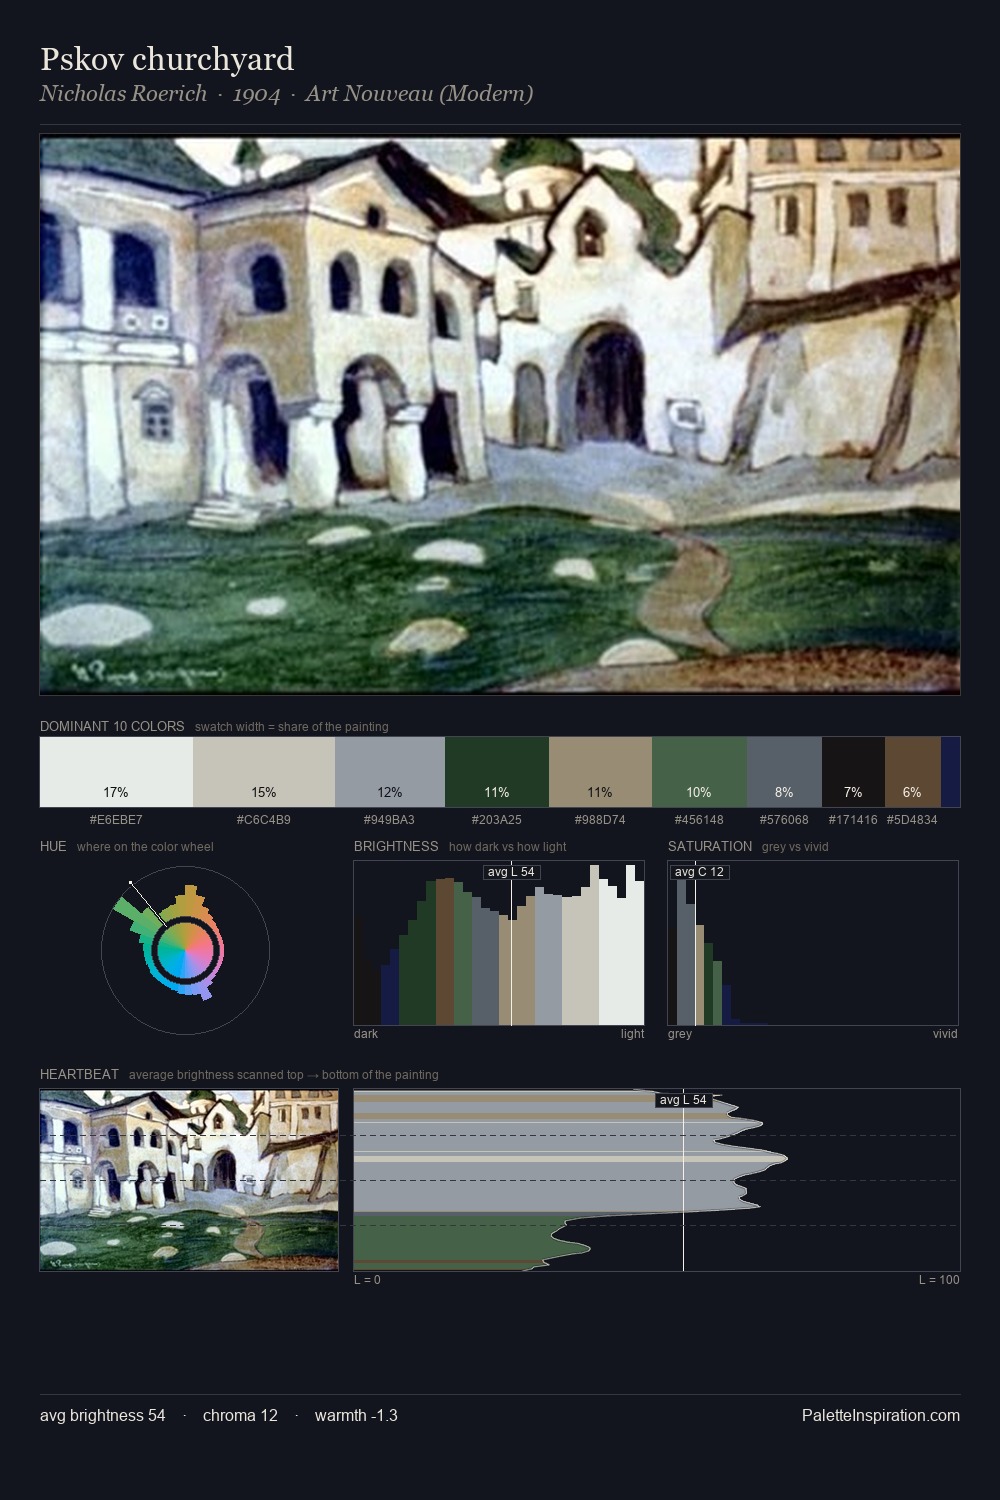Click the hex code '#203A25' label

497,820
